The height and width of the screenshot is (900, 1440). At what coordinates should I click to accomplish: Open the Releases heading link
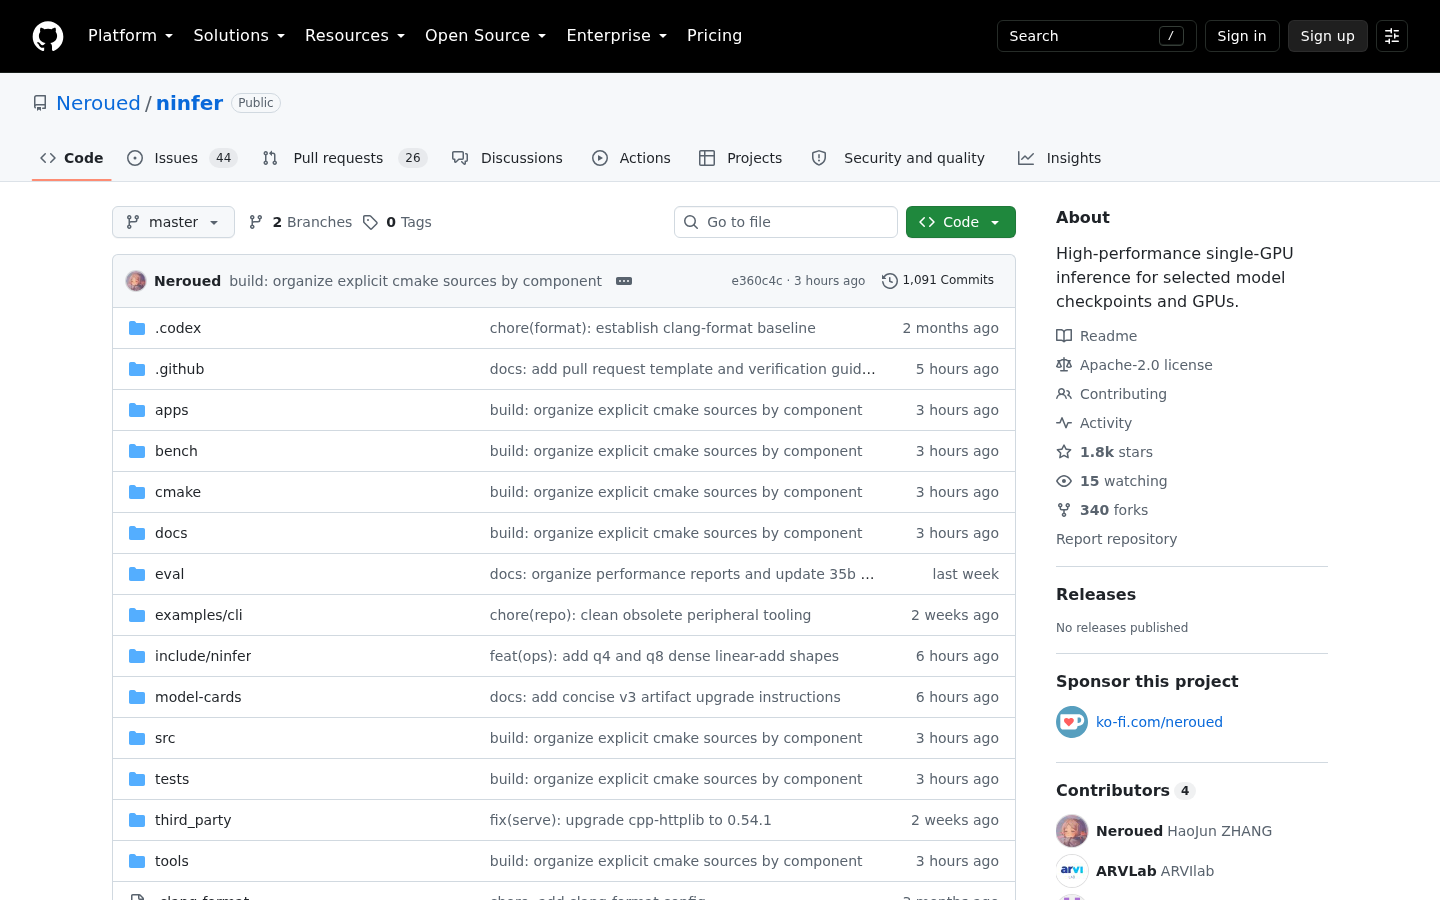click(x=1096, y=594)
